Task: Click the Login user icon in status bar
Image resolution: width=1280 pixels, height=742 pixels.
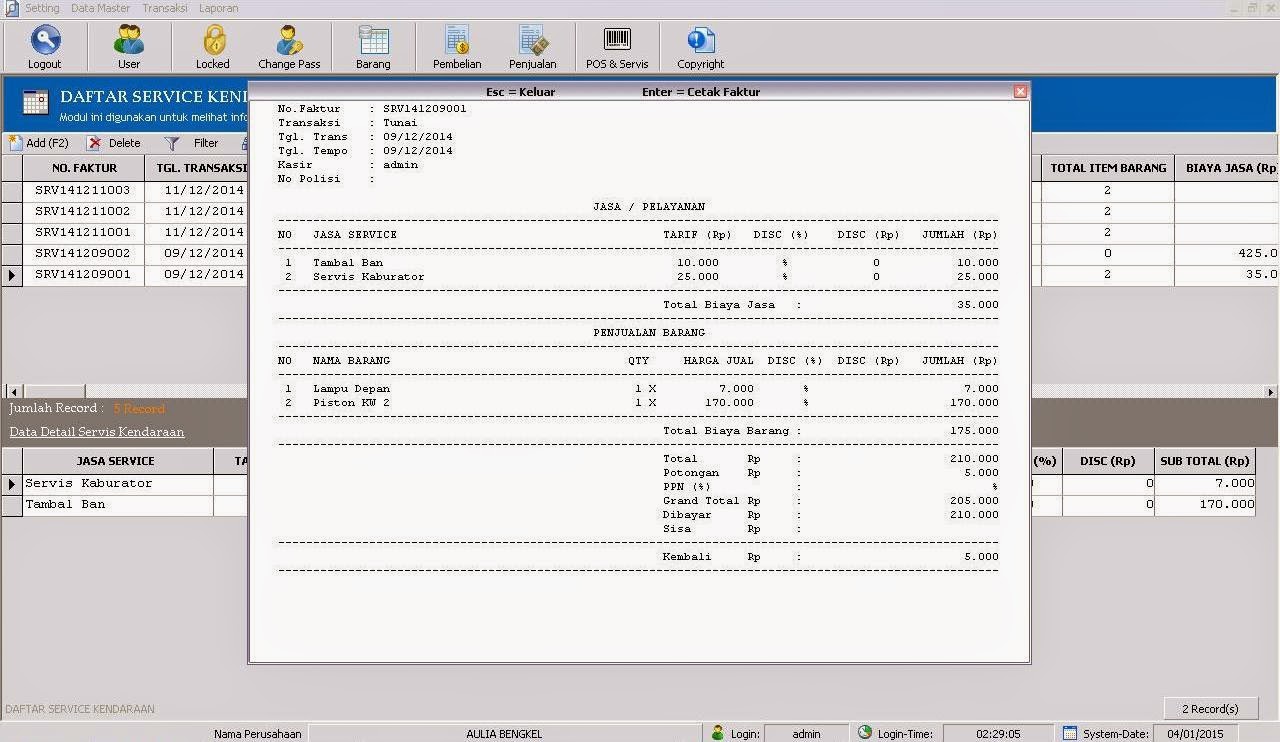Action: pos(717,733)
